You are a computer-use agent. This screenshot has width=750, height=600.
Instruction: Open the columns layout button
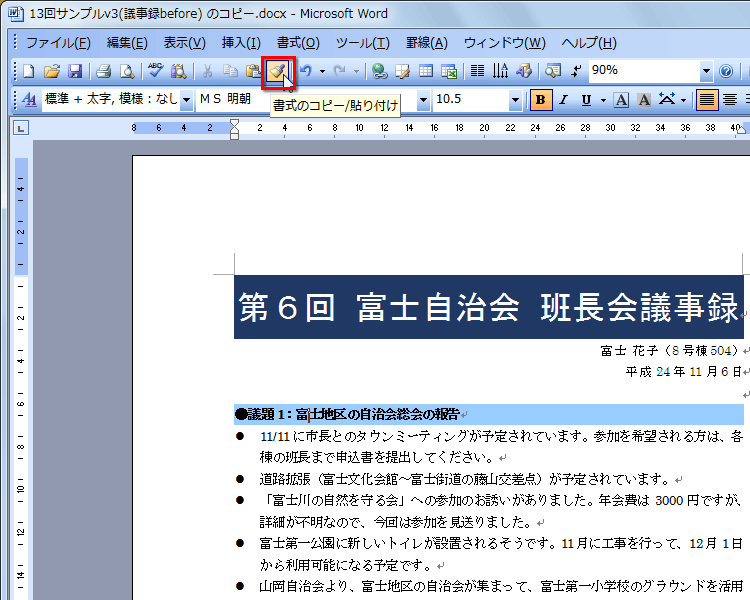coord(477,72)
